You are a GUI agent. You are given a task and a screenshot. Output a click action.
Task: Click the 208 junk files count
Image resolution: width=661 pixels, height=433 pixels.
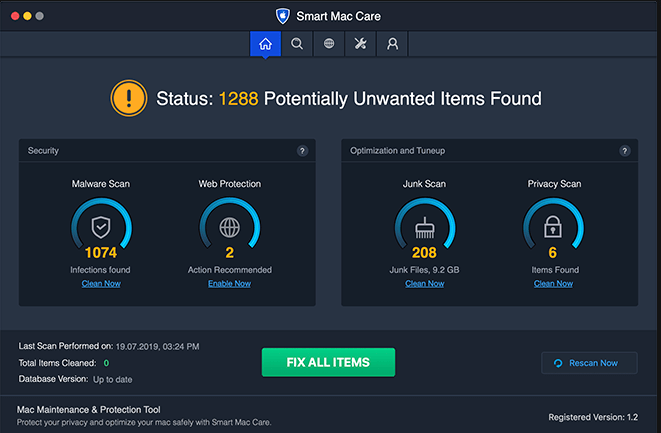coord(424,253)
